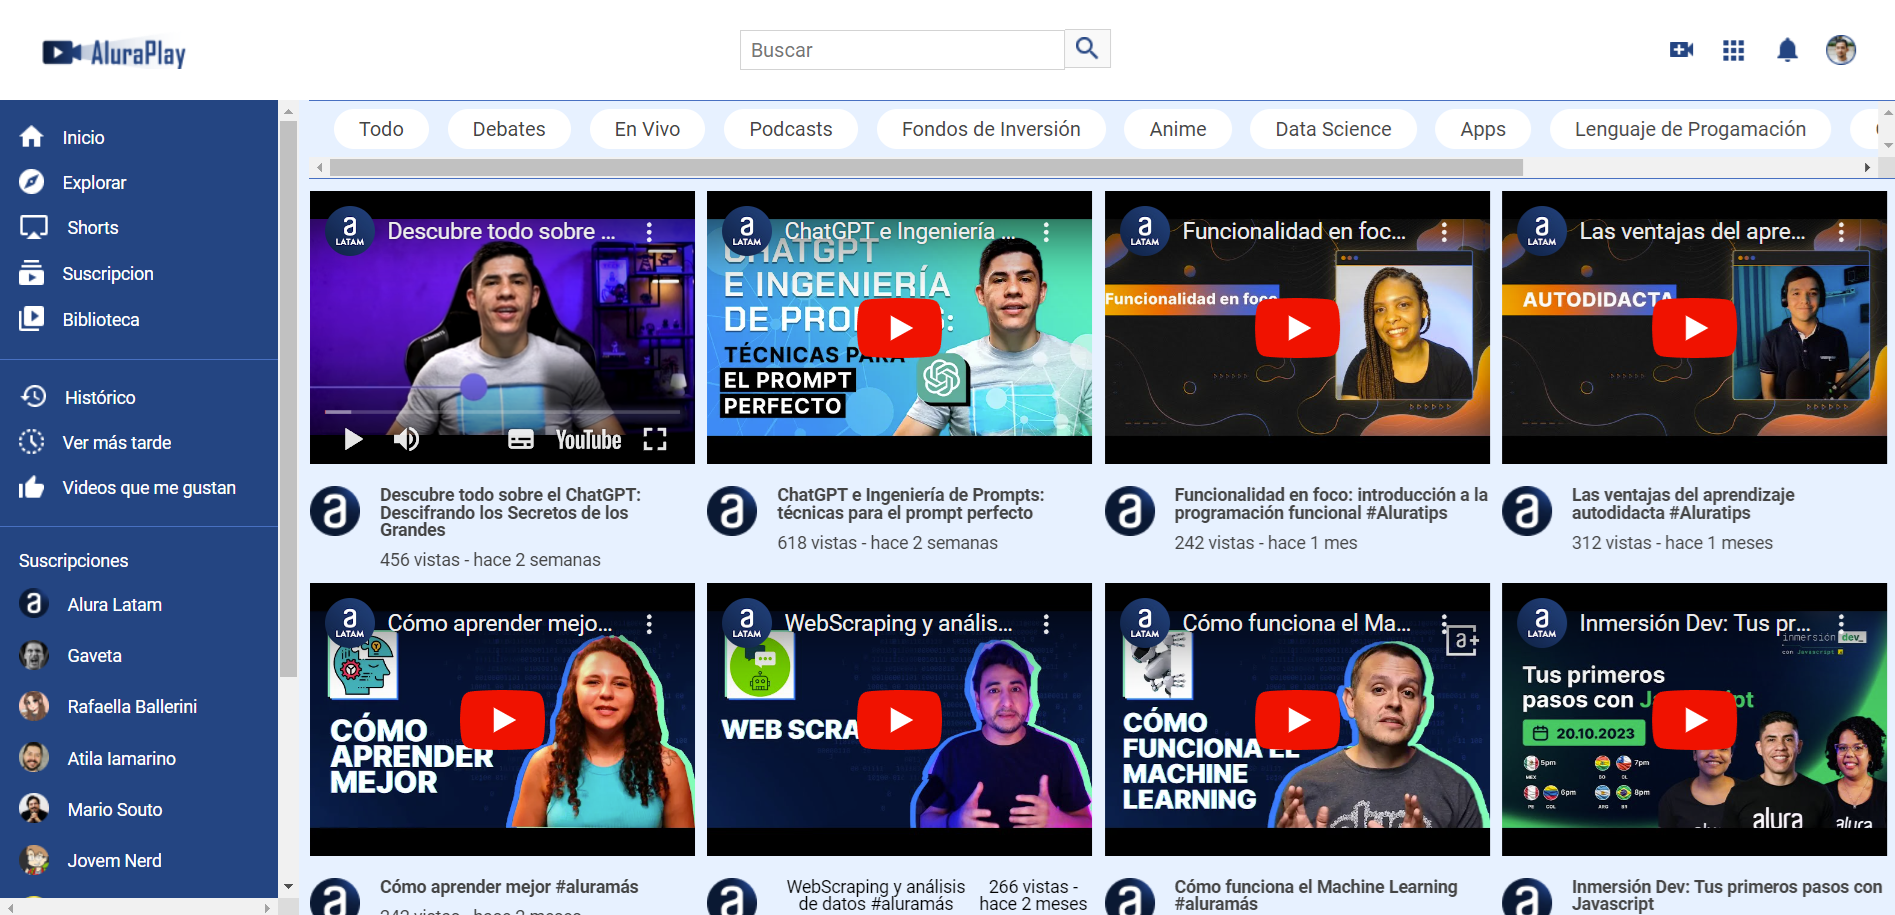Toggle subtitles on 'Descubre todo sobre' video
The width and height of the screenshot is (1895, 915).
pyautogui.click(x=521, y=439)
